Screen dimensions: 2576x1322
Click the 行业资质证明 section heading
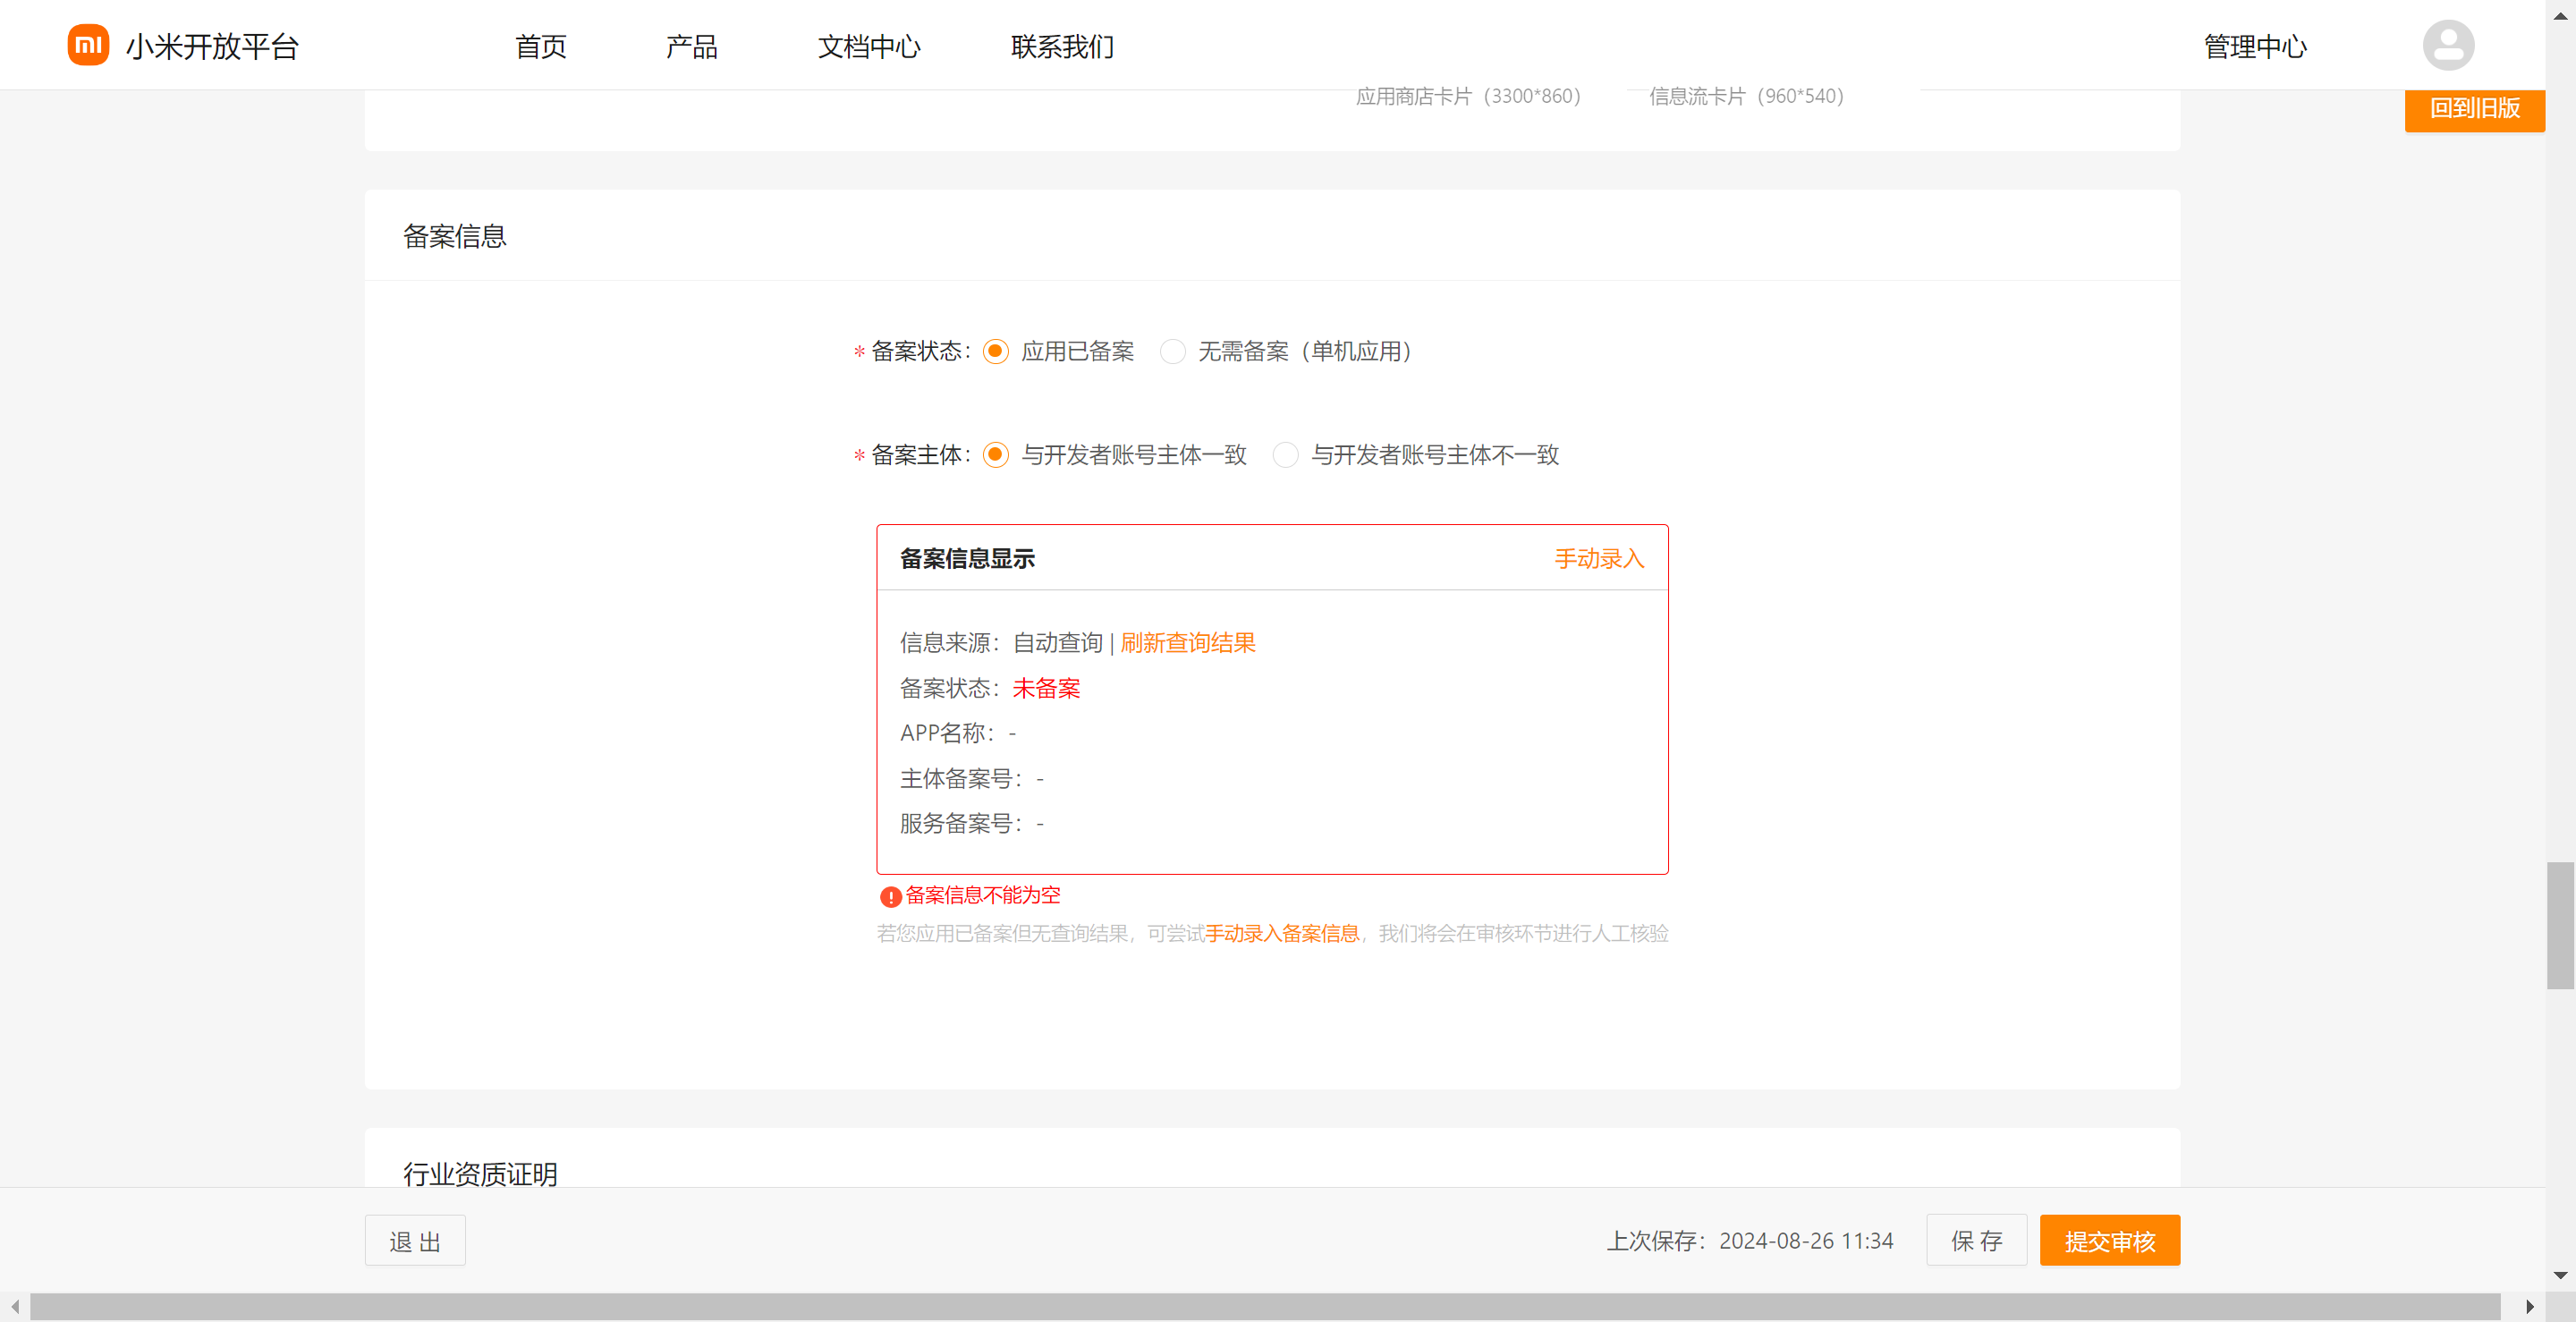(x=480, y=1173)
